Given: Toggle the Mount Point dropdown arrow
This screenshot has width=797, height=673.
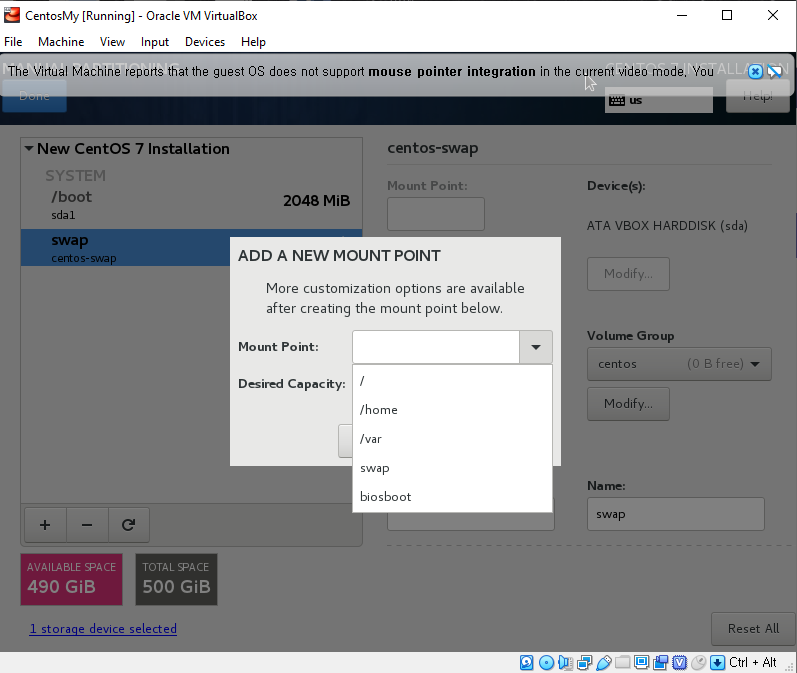Looking at the screenshot, I should point(536,347).
